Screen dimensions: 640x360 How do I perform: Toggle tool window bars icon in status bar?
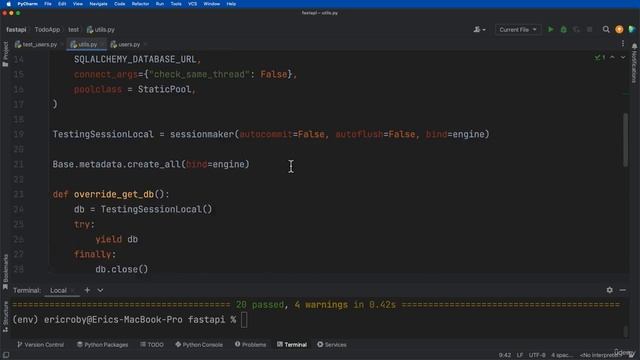tap(6, 355)
